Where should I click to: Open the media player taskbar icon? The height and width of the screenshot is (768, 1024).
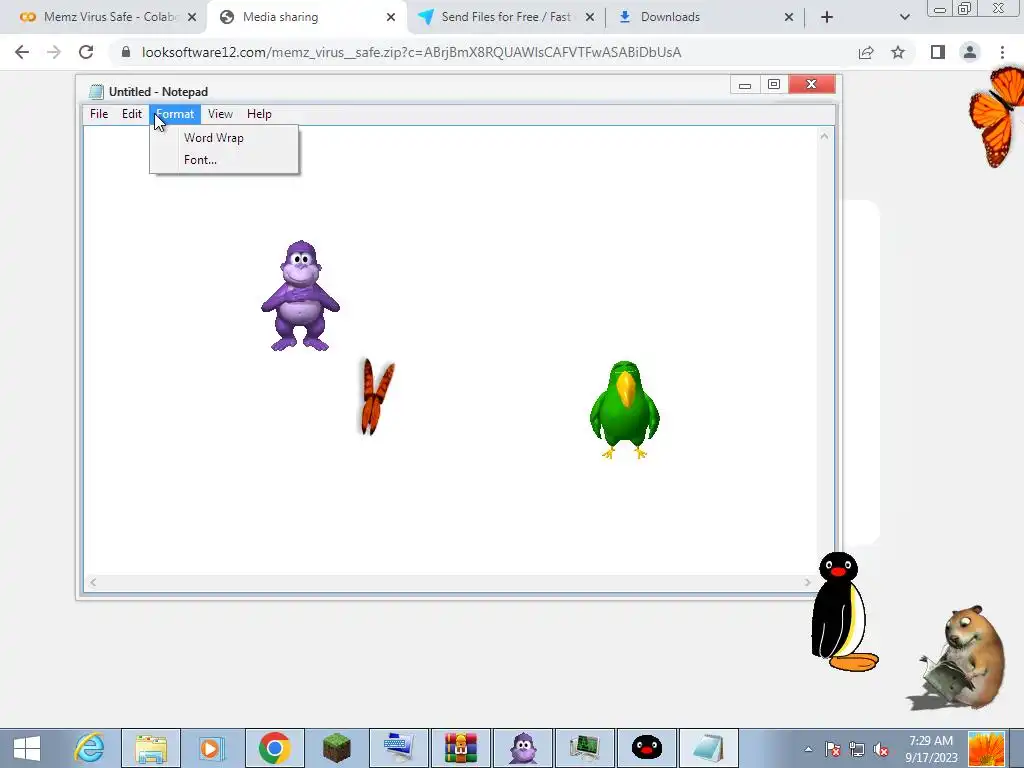(212, 748)
